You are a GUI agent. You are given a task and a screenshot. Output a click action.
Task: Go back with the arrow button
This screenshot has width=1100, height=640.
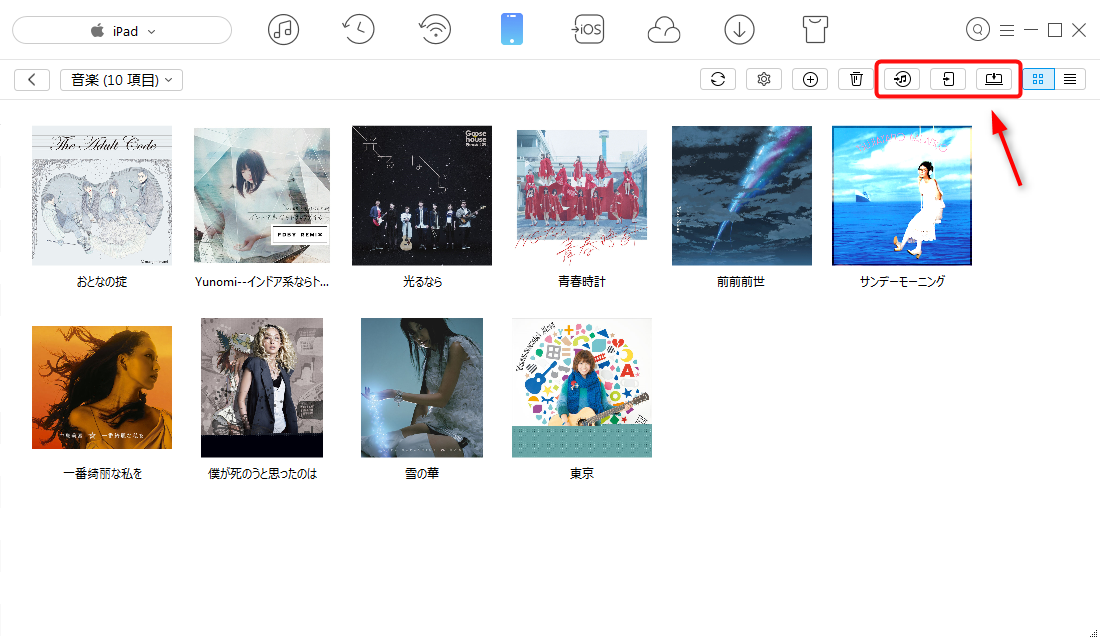click(32, 79)
